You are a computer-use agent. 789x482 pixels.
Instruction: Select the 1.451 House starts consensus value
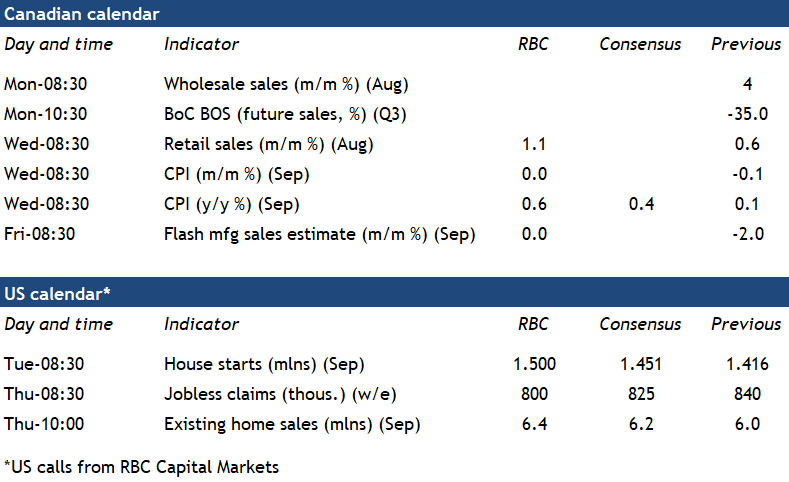point(640,363)
